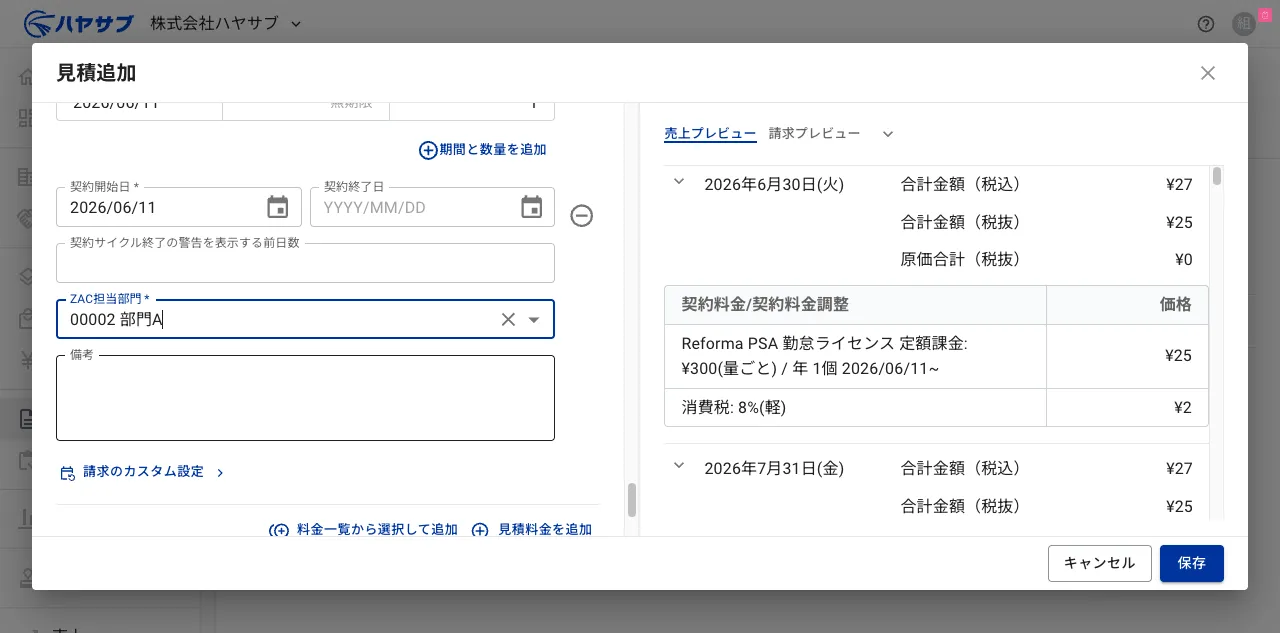Click the billing icon beside 請求のカスタム設定
Image resolution: width=1280 pixels, height=633 pixels.
pos(68,473)
